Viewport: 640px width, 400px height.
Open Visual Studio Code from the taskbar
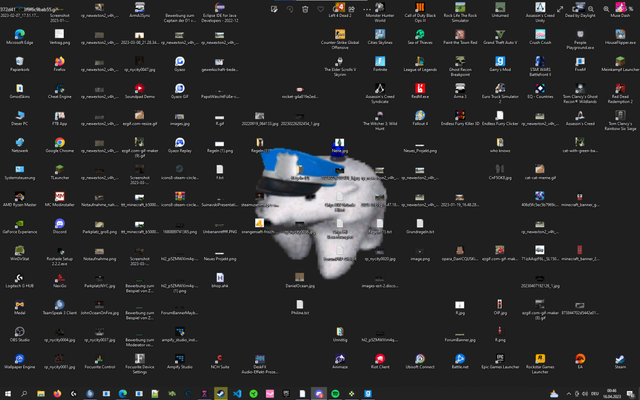pyautogui.click(x=237, y=393)
